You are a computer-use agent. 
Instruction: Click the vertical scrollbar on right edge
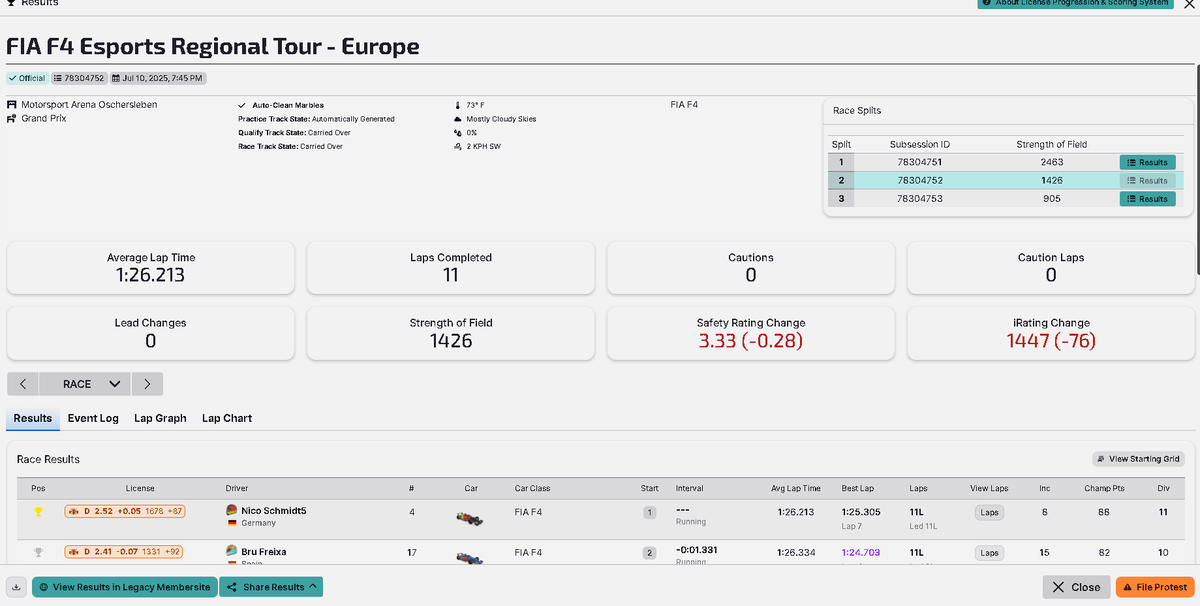point(1197,170)
